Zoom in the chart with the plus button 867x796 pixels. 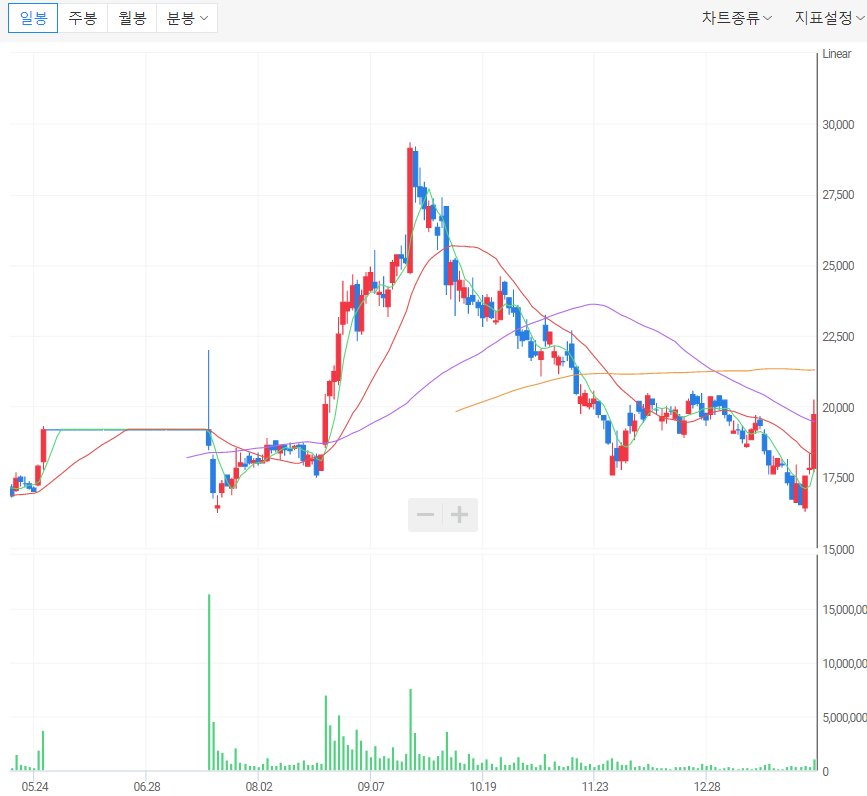coord(459,515)
